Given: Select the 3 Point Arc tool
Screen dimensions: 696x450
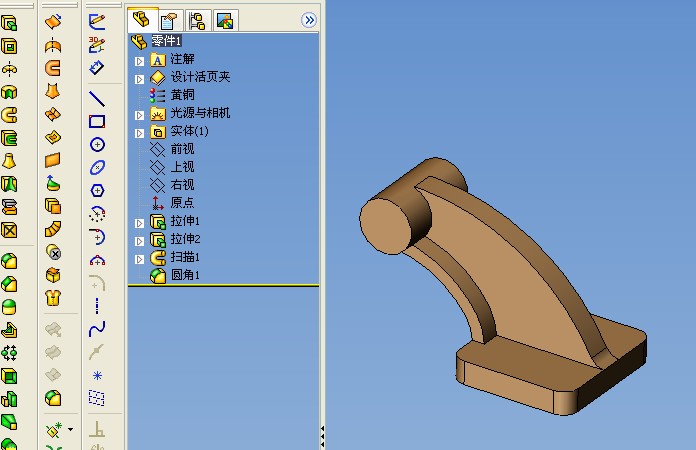Looking at the screenshot, I should click(x=97, y=260).
